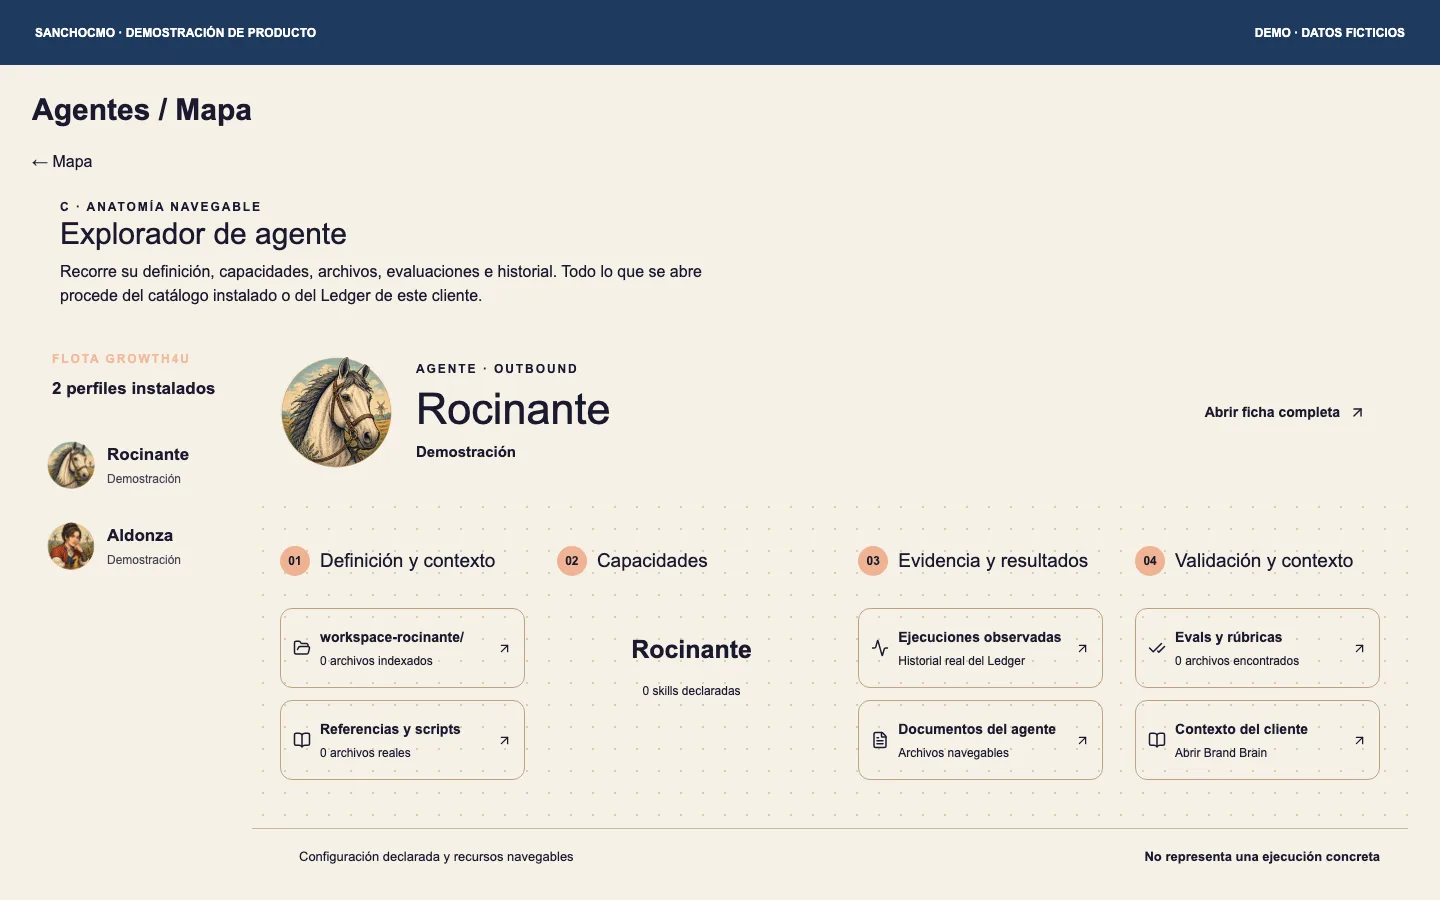Click Rocinante's horse avatar in the sidebar
This screenshot has height=900, width=1440.
(72, 465)
